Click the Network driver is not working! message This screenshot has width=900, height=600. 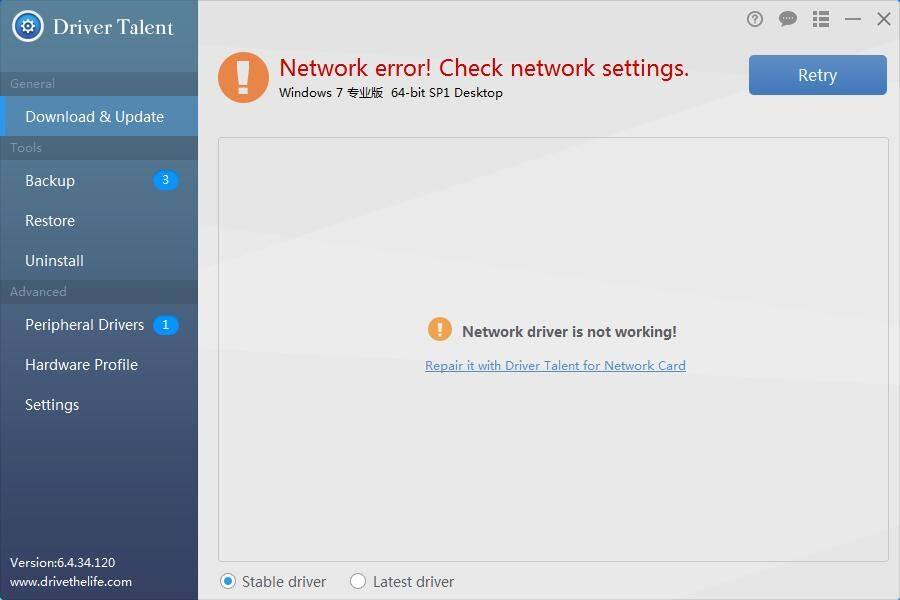569,332
